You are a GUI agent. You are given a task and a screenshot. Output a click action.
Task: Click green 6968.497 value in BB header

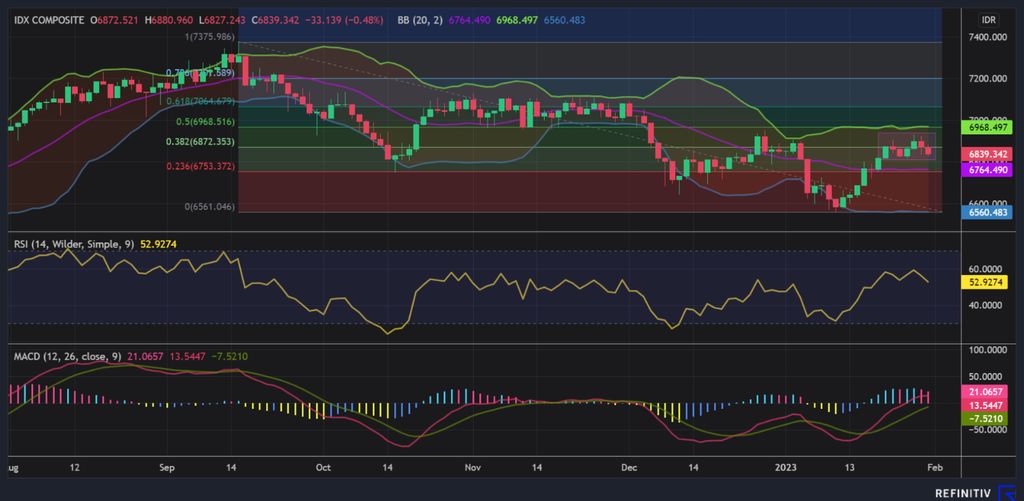click(x=517, y=20)
